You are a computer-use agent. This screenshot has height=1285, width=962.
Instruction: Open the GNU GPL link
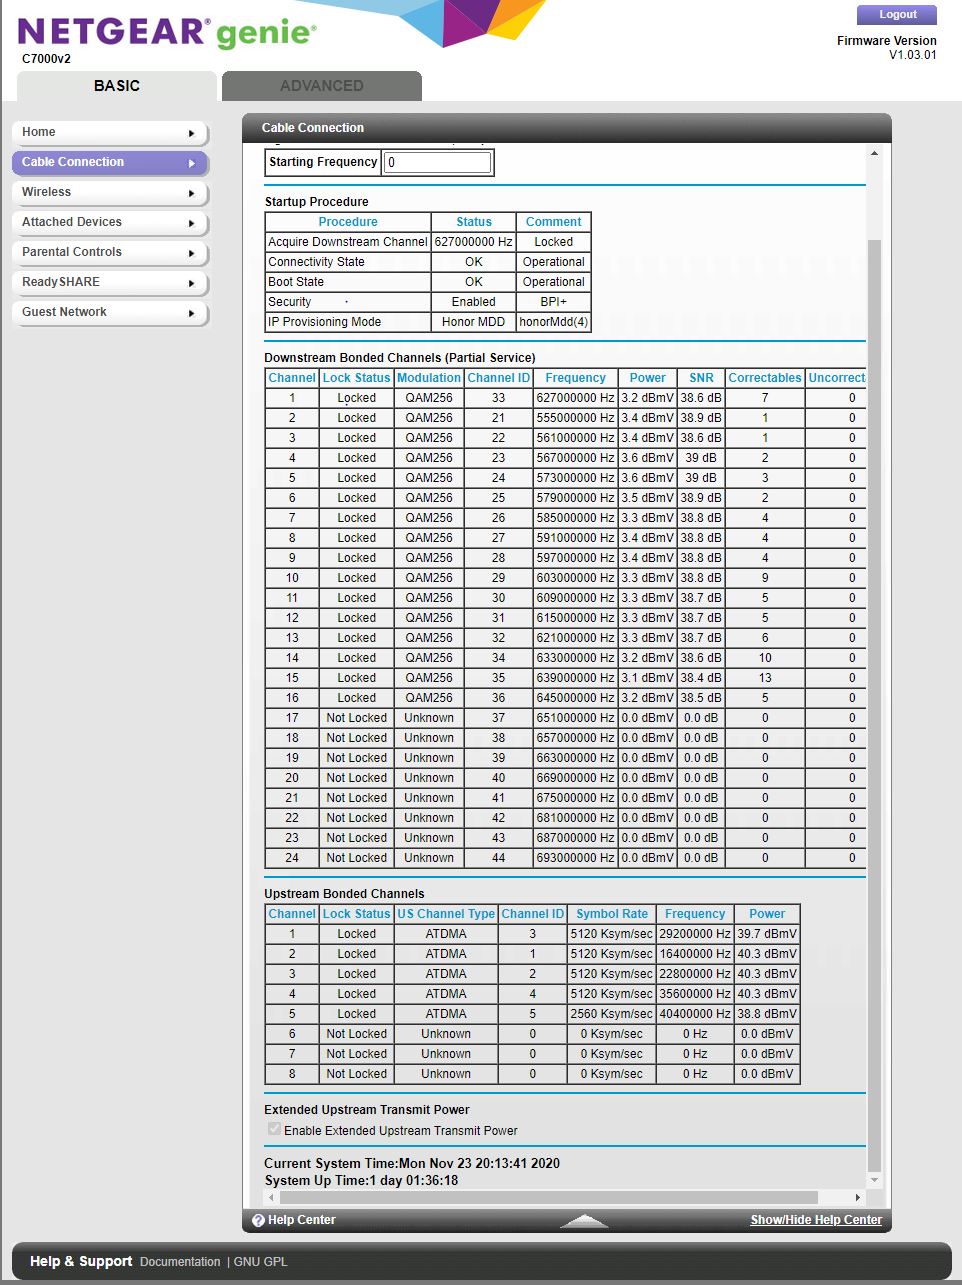click(x=258, y=1261)
